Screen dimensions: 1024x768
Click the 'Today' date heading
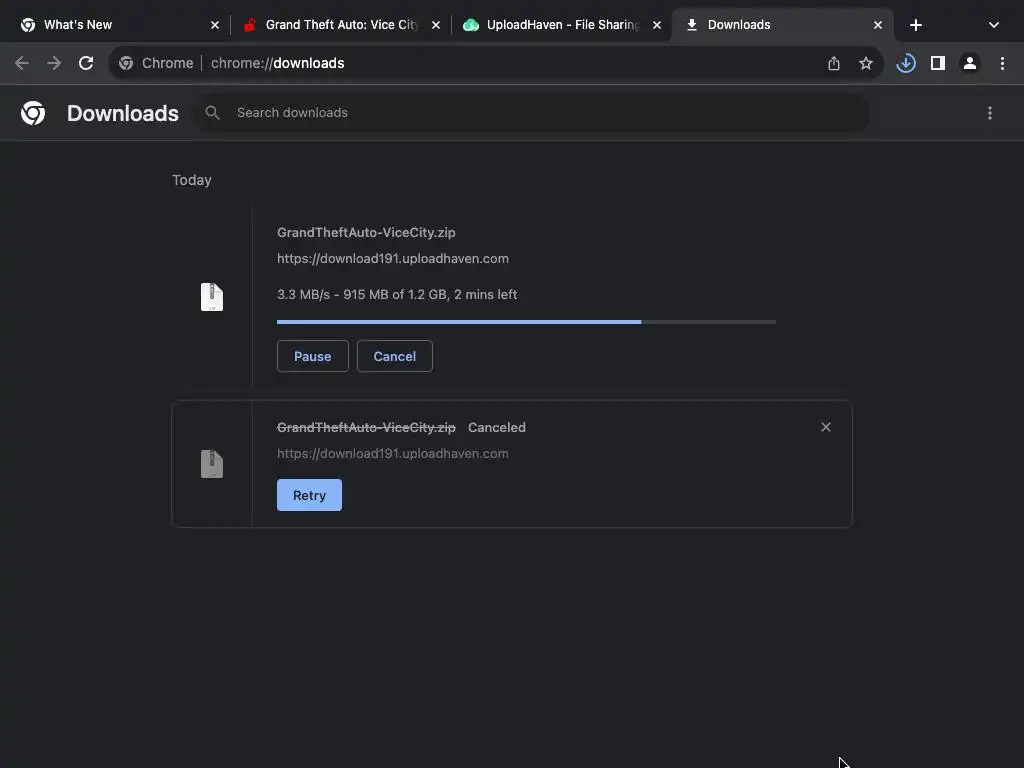[x=192, y=180]
